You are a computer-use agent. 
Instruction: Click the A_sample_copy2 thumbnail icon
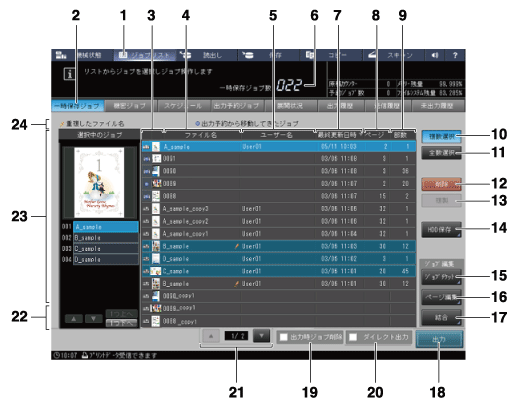tap(156, 221)
